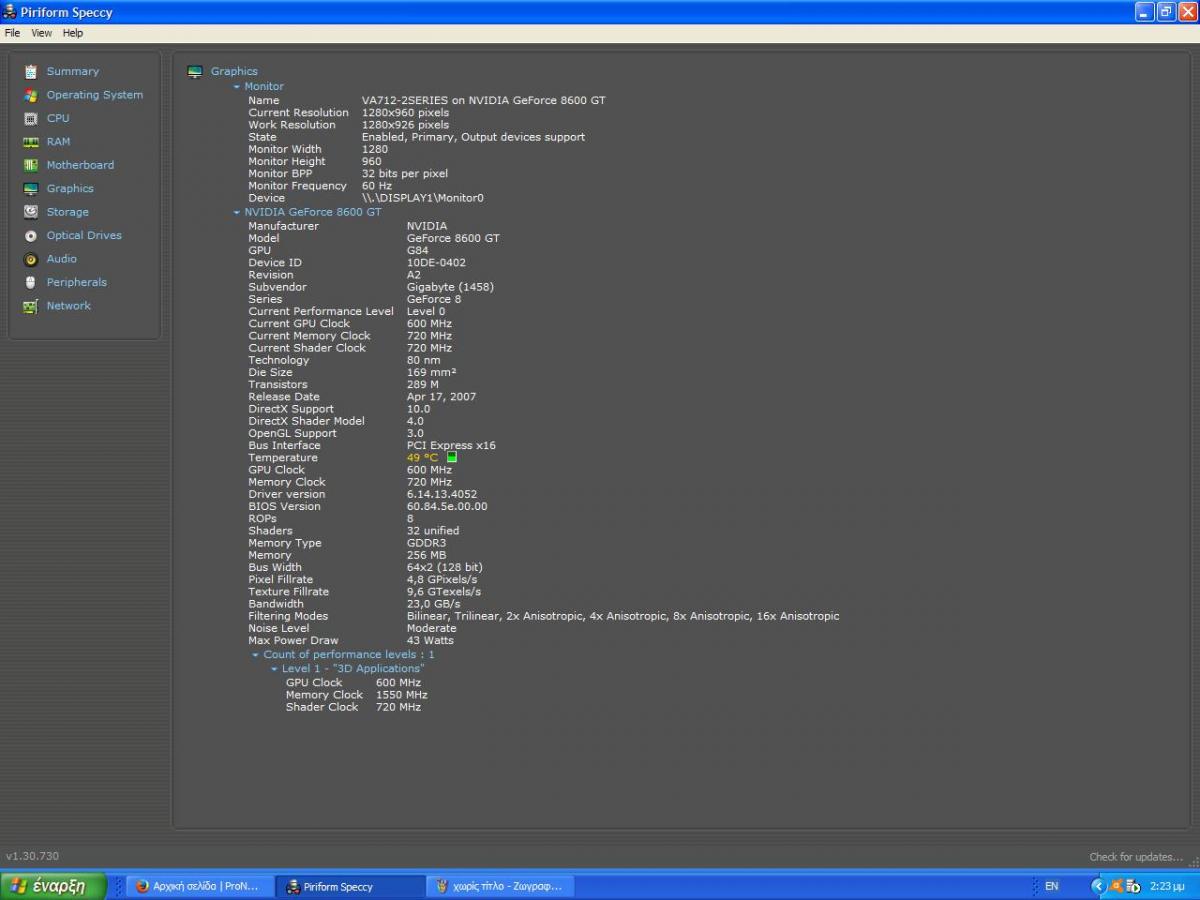Collapse the Monitor section
Viewport: 1200px width, 900px height.
click(x=237, y=87)
